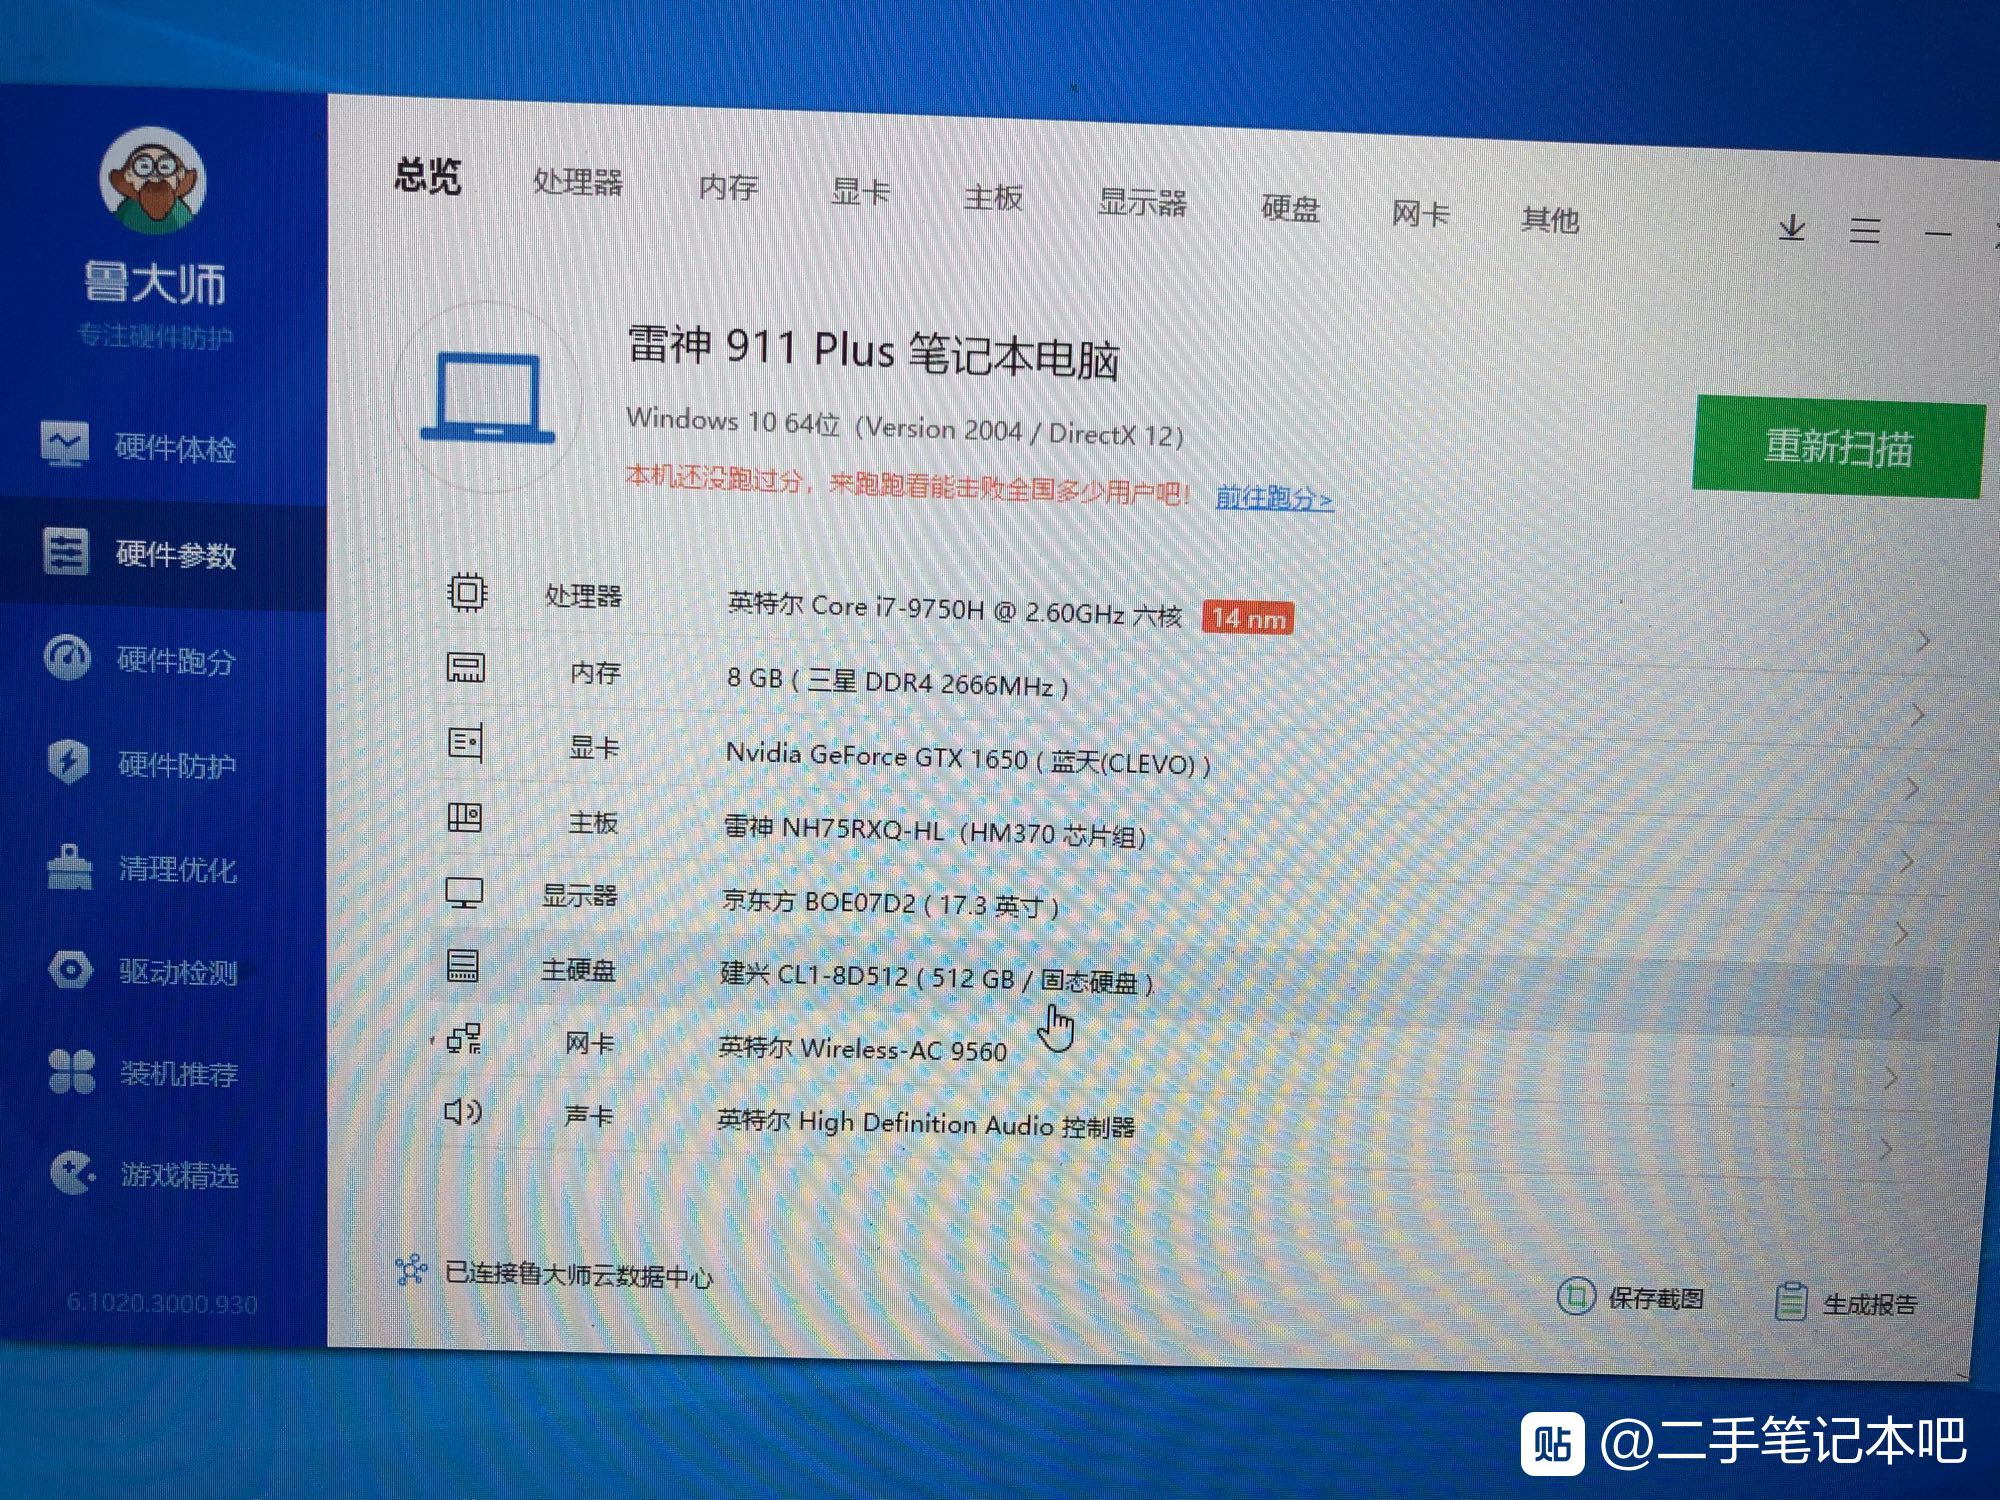Click the network card icon
The height and width of the screenshot is (1500, 2000).
coord(463,1040)
